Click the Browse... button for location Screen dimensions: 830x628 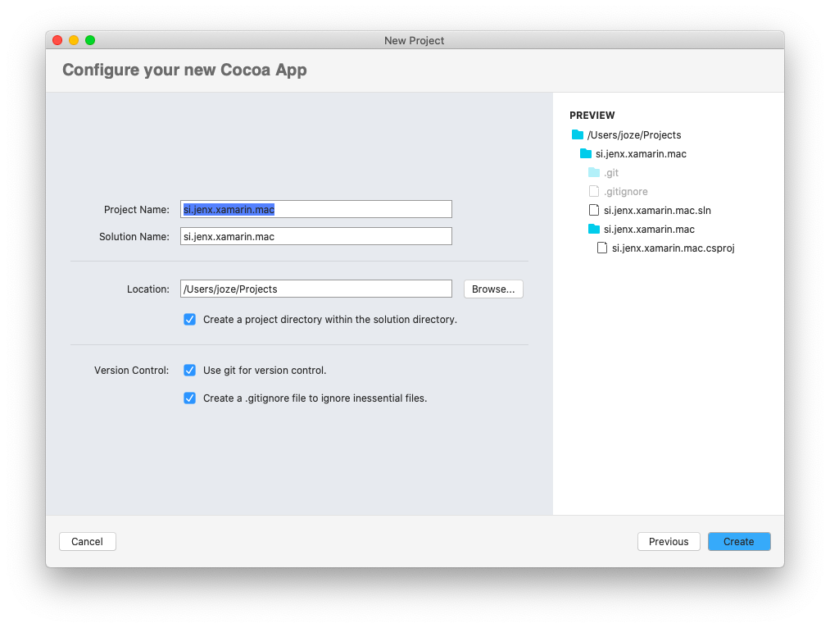click(493, 289)
